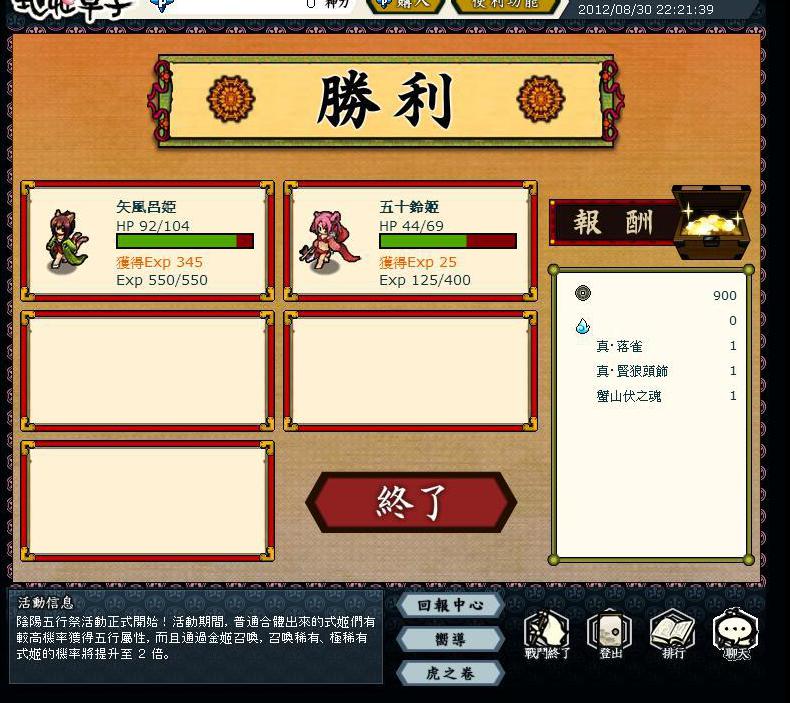Screen dimensions: 790x703
Task: Select the 矢風呂姬 character sprite
Action: [x=66, y=242]
